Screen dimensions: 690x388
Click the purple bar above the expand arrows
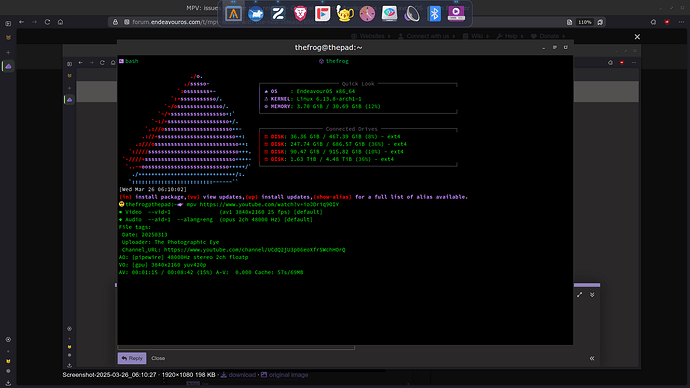tap(587, 285)
